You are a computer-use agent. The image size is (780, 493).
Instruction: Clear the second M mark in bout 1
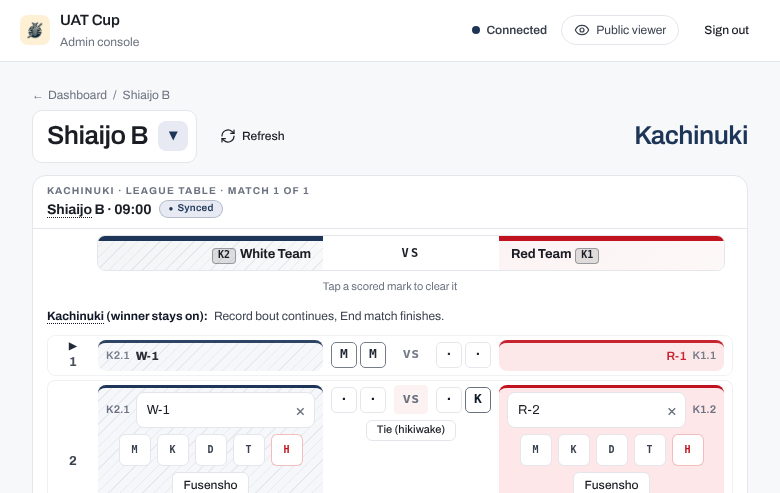(373, 355)
